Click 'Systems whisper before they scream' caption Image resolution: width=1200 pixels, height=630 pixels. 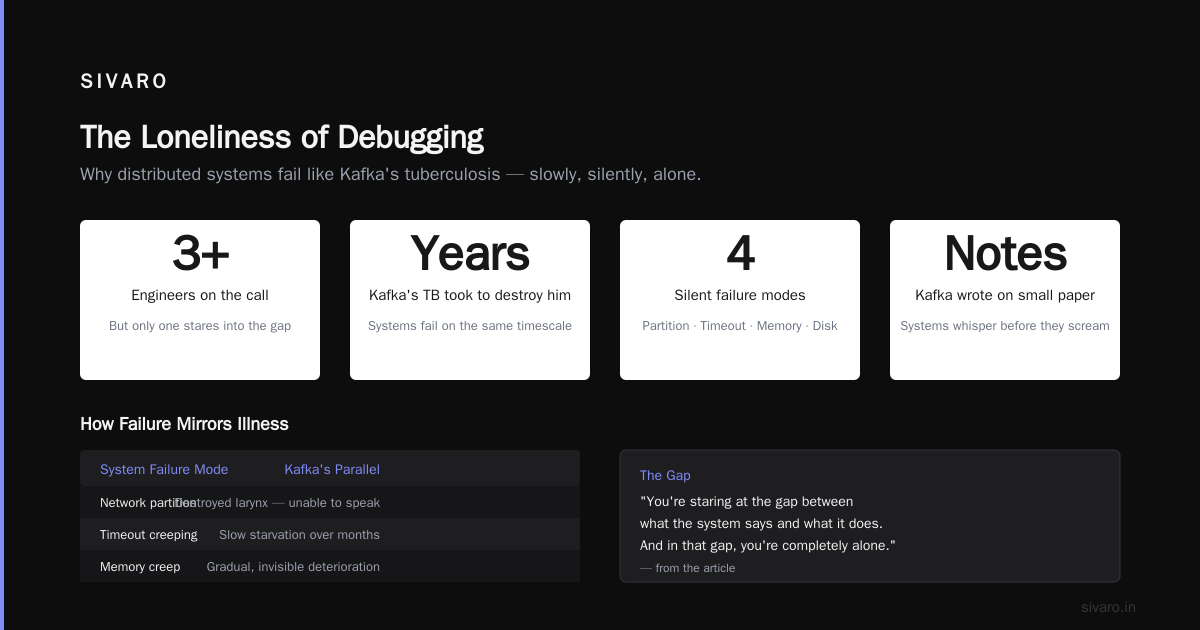pyautogui.click(x=1005, y=326)
